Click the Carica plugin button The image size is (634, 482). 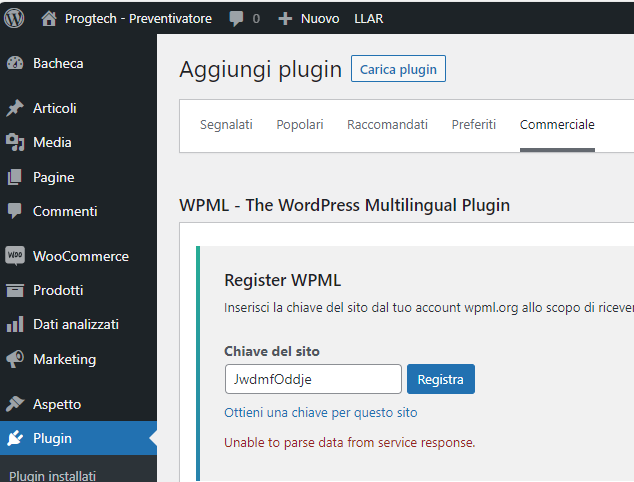[x=398, y=69]
